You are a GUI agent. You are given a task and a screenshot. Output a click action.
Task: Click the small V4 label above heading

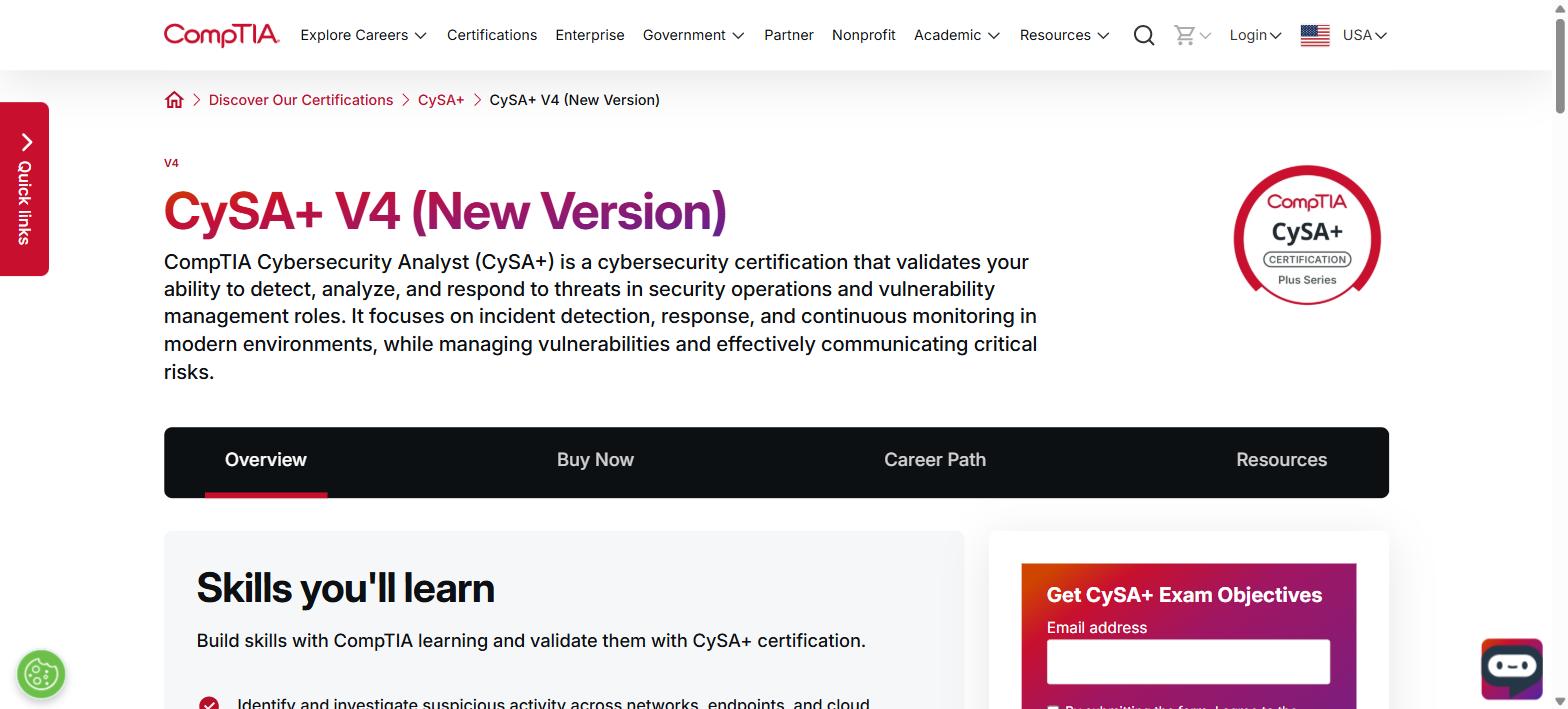[x=171, y=163]
